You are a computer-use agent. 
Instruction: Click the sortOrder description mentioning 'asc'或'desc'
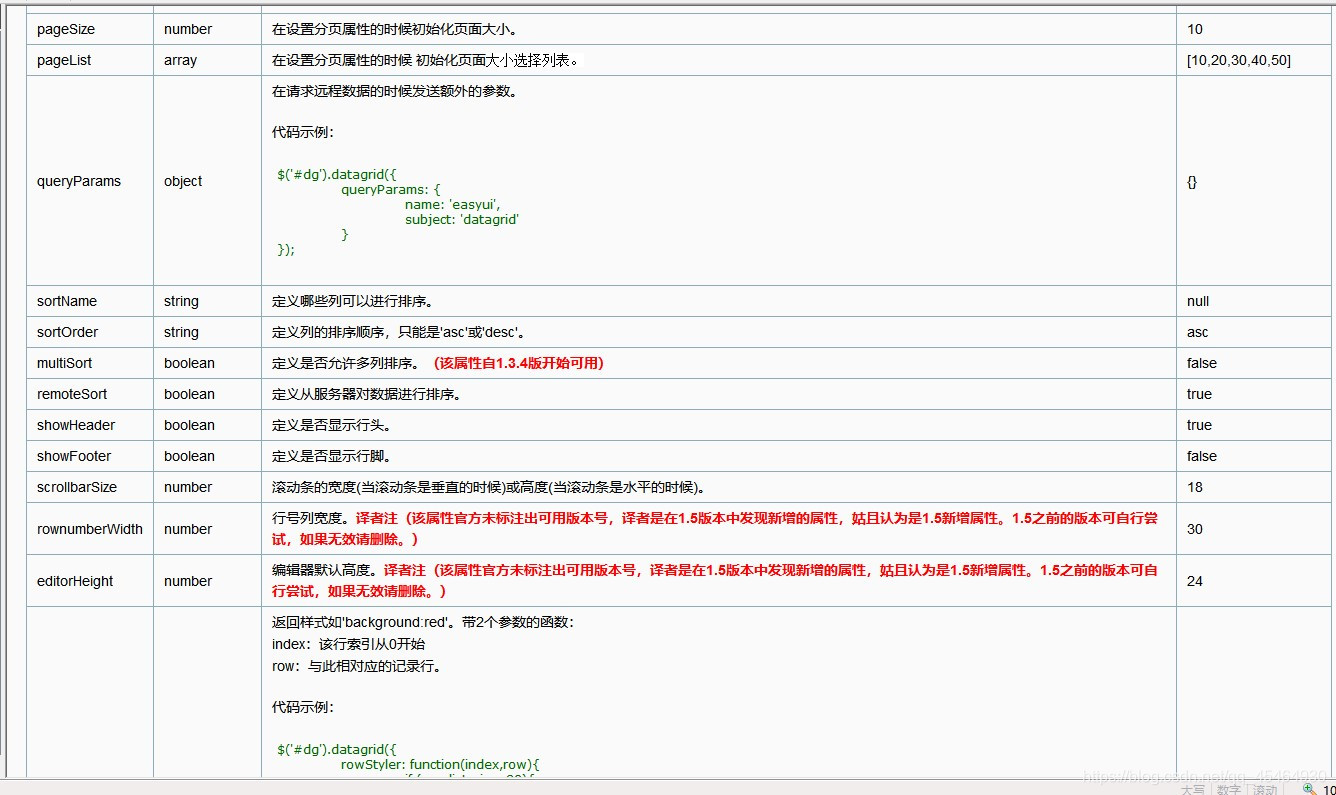pos(399,332)
